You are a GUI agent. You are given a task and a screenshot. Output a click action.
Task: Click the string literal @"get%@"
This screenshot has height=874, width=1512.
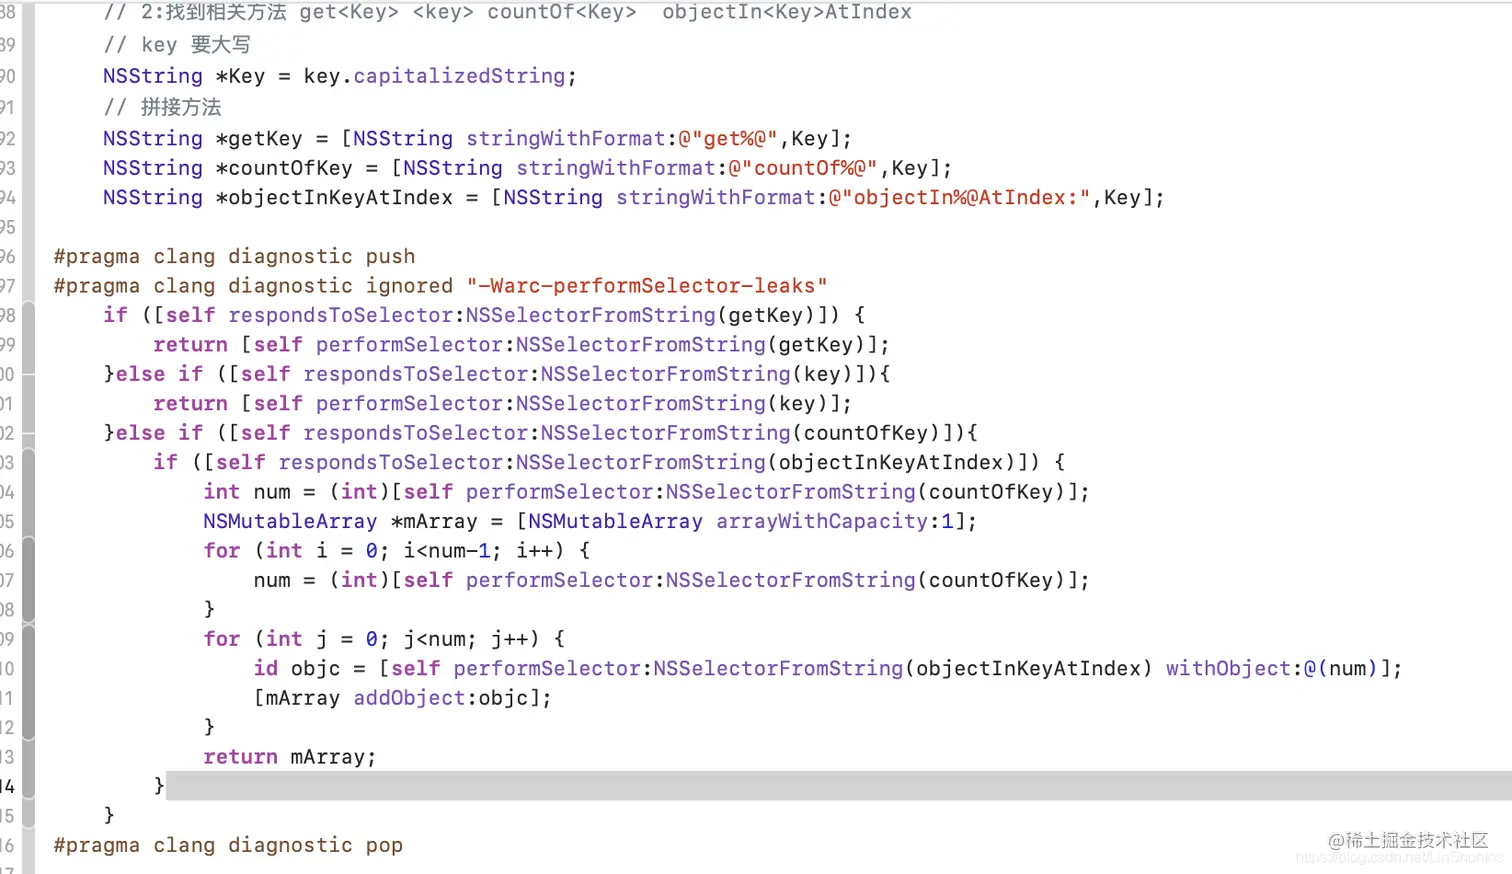[x=728, y=138]
